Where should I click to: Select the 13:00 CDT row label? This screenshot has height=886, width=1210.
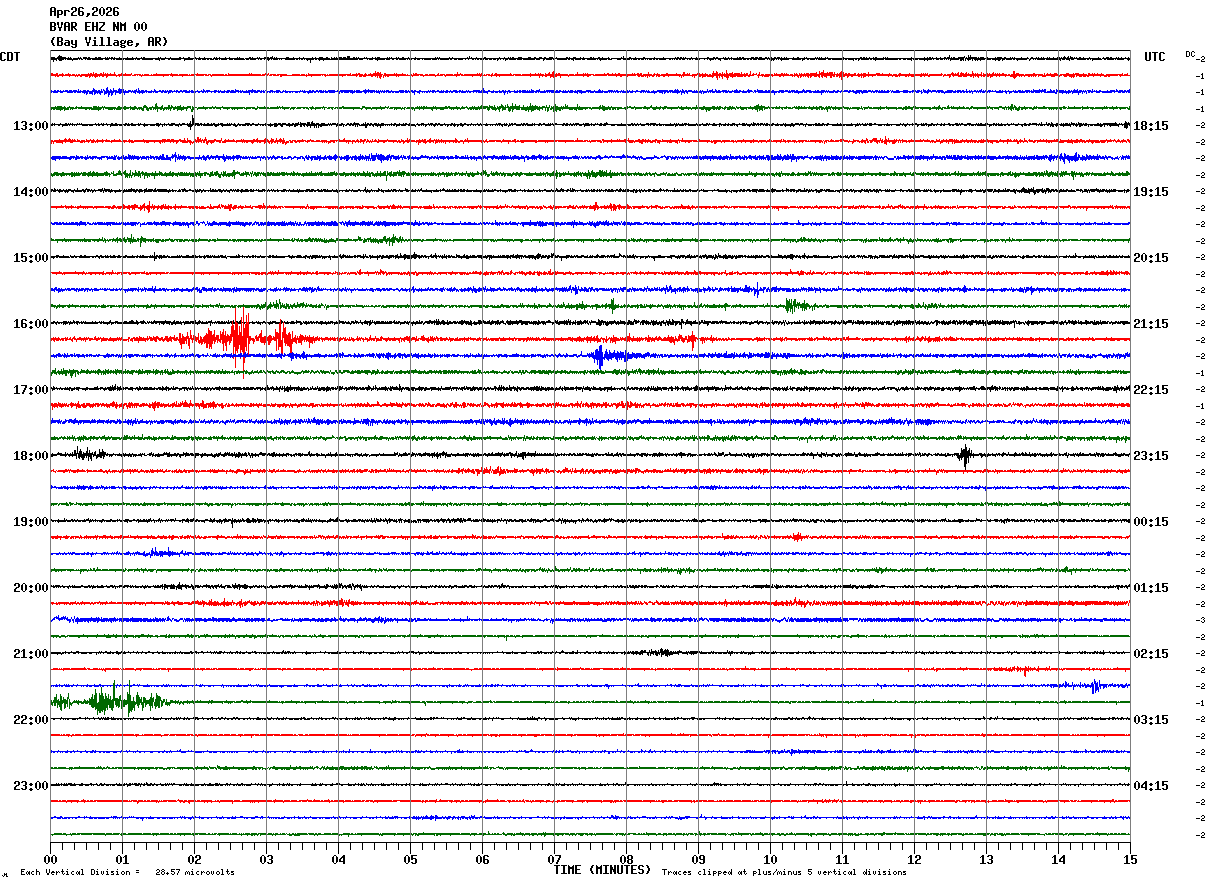pos(31,126)
